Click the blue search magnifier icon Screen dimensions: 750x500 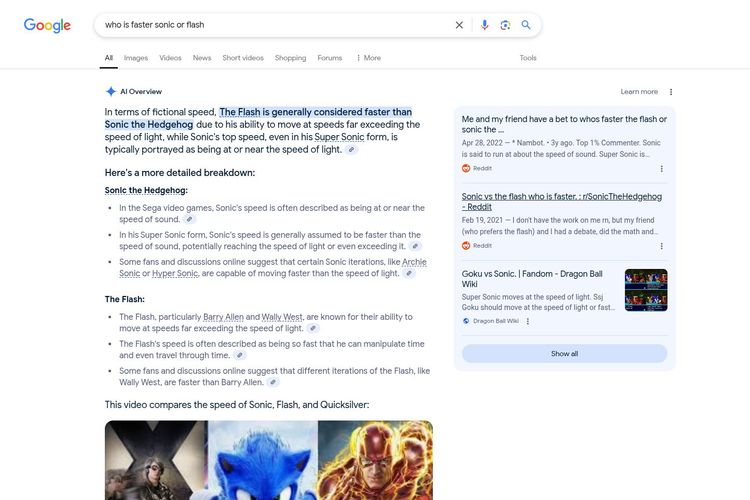526,25
